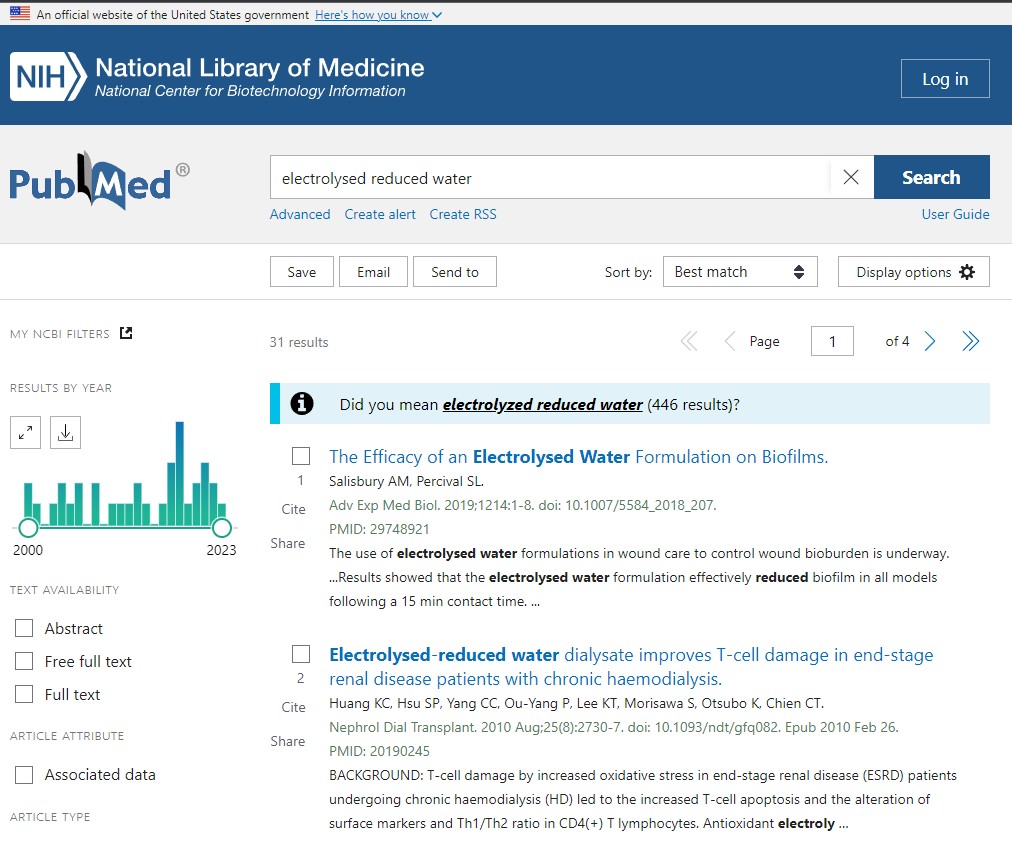Follow the electrolyzed reduced water suggestion
Screen dimensions: 1012x843
542,405
